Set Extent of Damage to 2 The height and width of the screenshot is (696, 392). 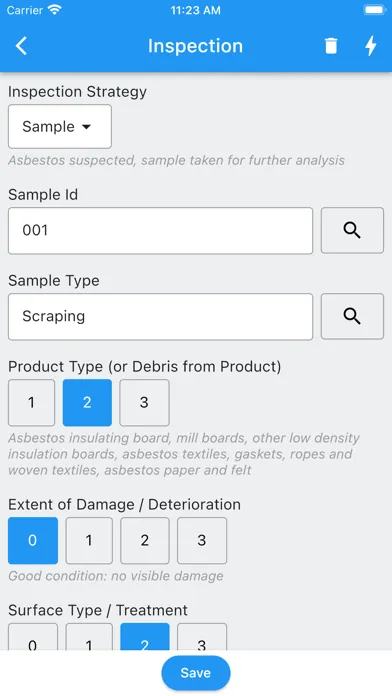coord(145,541)
